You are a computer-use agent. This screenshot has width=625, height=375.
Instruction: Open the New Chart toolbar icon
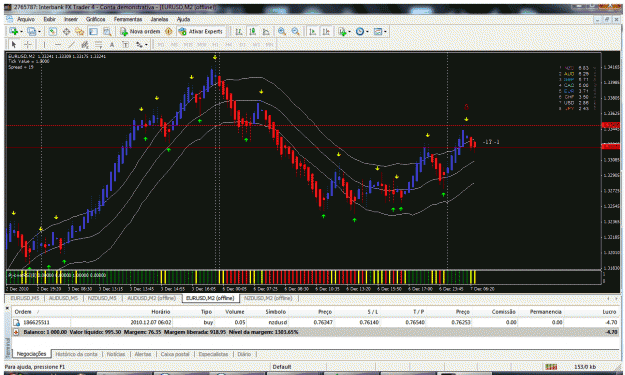click(13, 31)
